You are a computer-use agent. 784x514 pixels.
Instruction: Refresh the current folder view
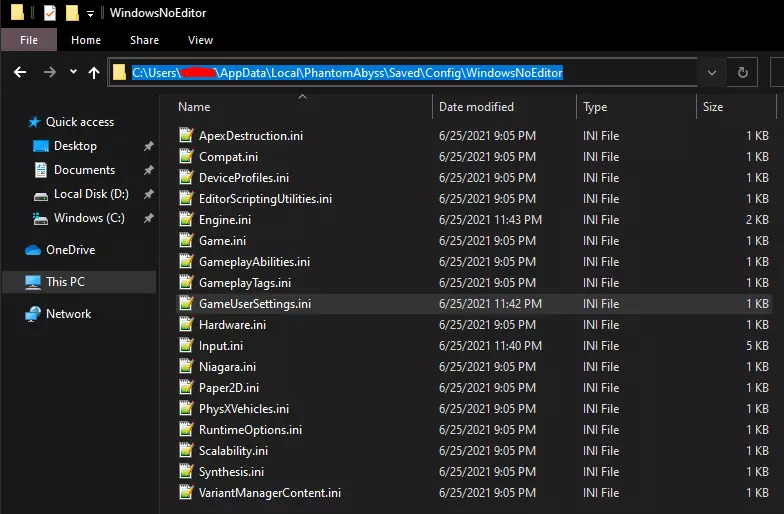pyautogui.click(x=742, y=72)
